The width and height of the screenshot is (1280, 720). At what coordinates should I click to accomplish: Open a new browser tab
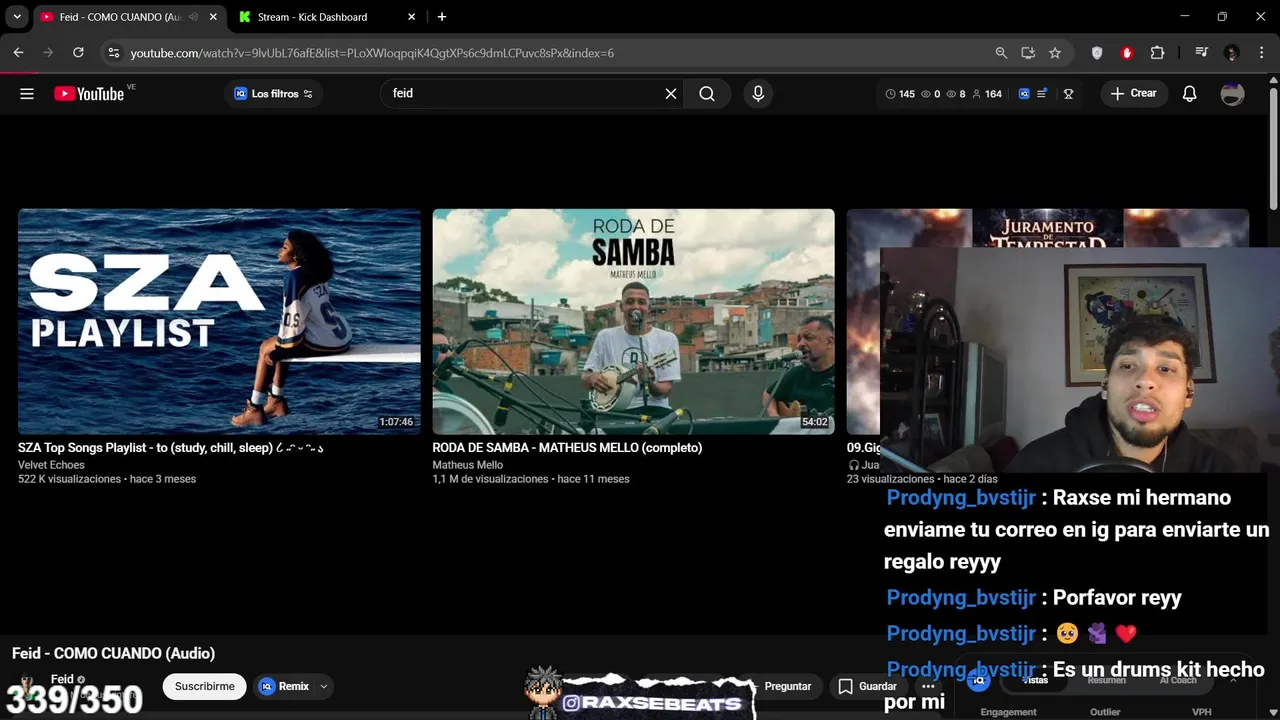pyautogui.click(x=442, y=17)
